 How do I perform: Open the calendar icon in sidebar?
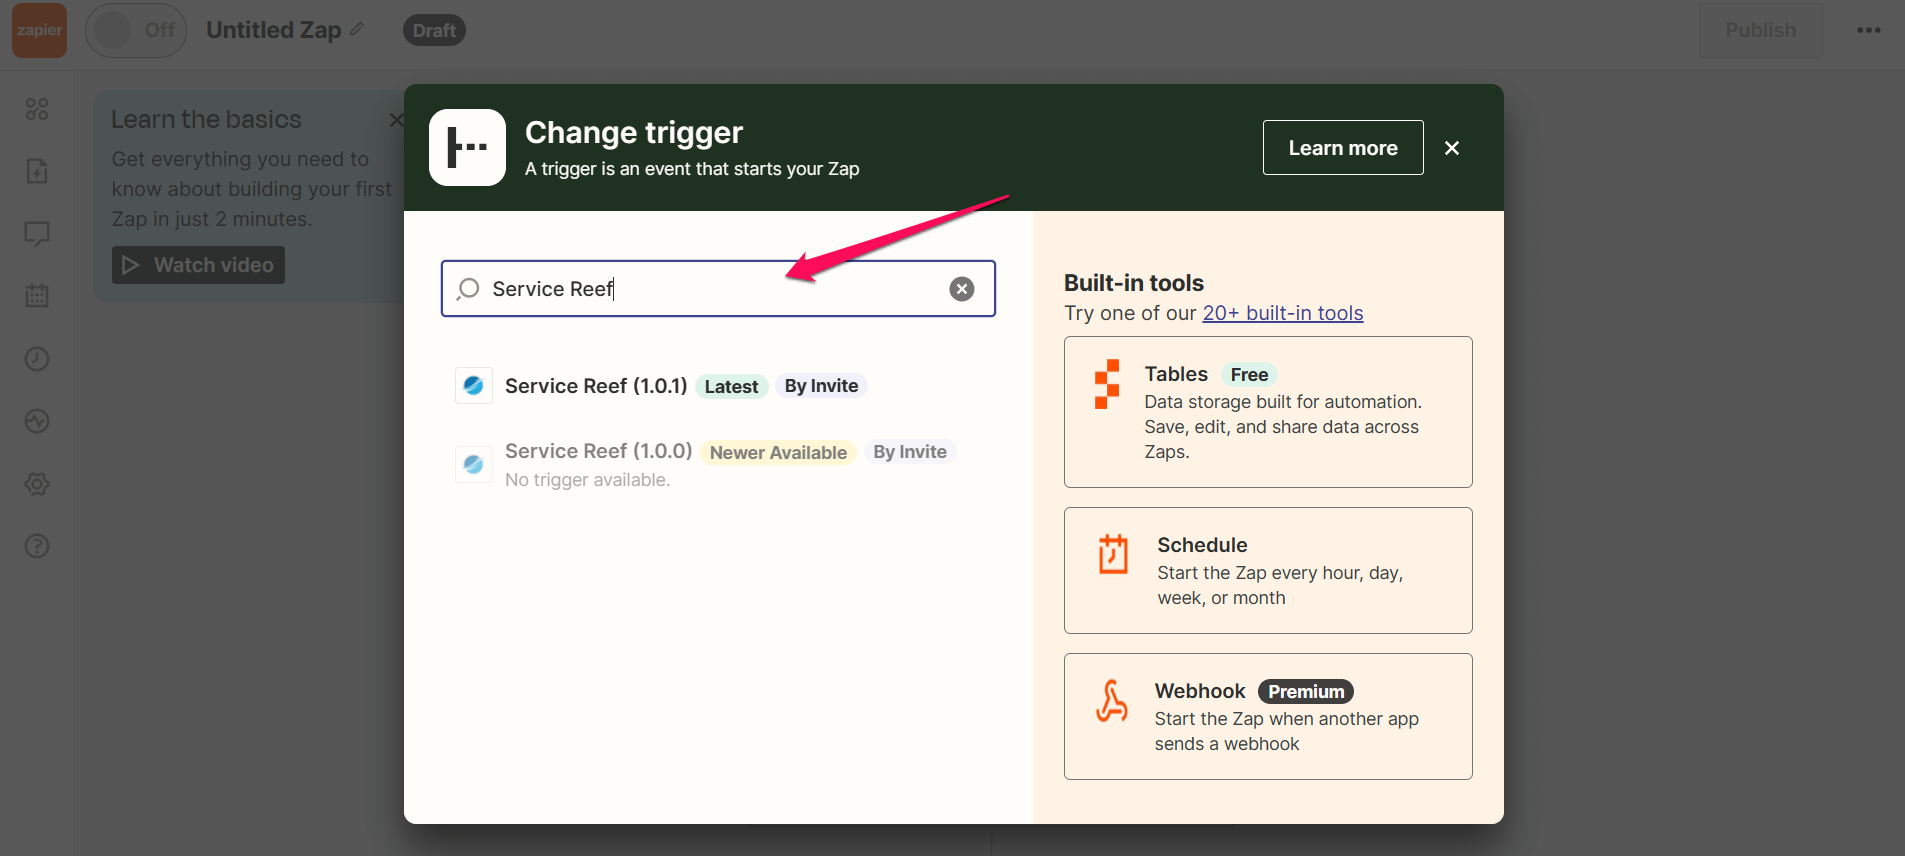(37, 296)
